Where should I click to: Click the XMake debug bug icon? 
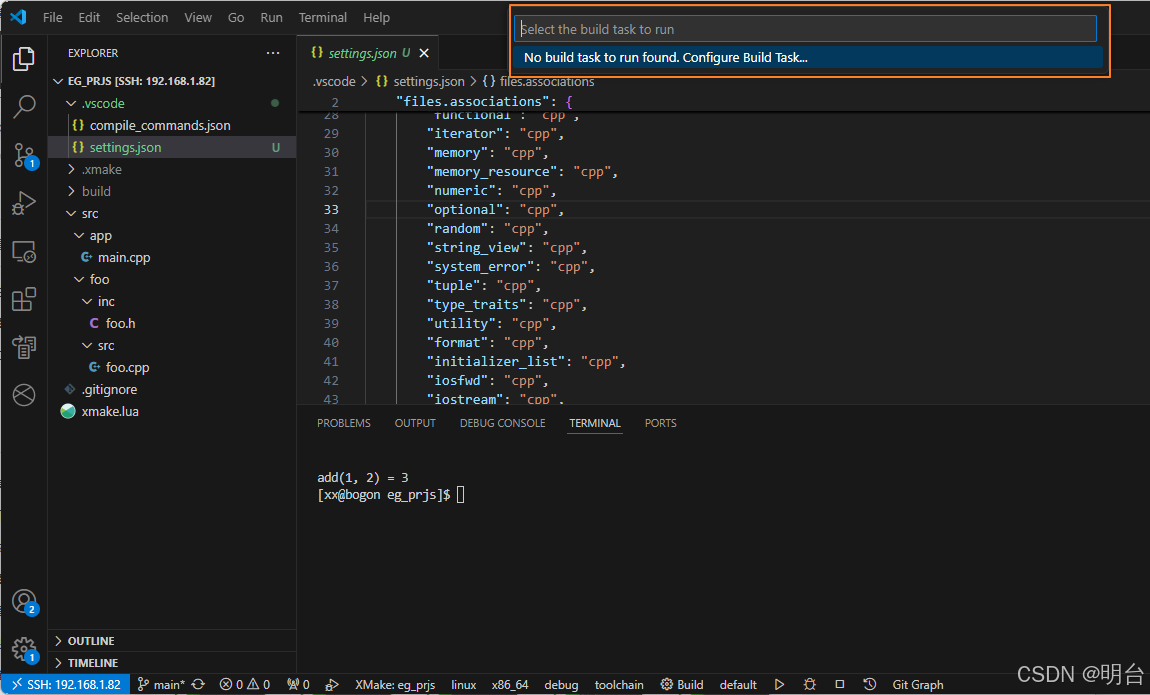pos(810,685)
